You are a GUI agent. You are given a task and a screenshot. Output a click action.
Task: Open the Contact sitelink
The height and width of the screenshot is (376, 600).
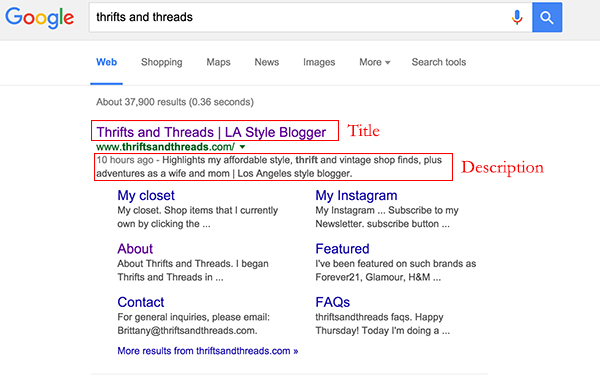coord(140,302)
